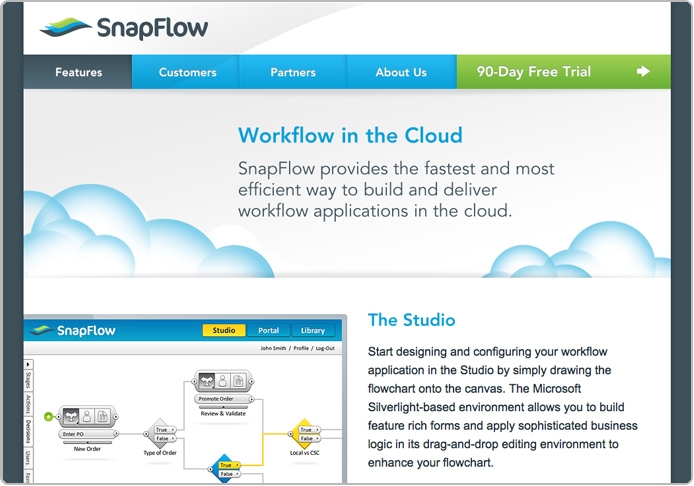Screen dimensions: 694x486
Task: Click the gray Type of Order decision diamond
Action: (x=160, y=434)
